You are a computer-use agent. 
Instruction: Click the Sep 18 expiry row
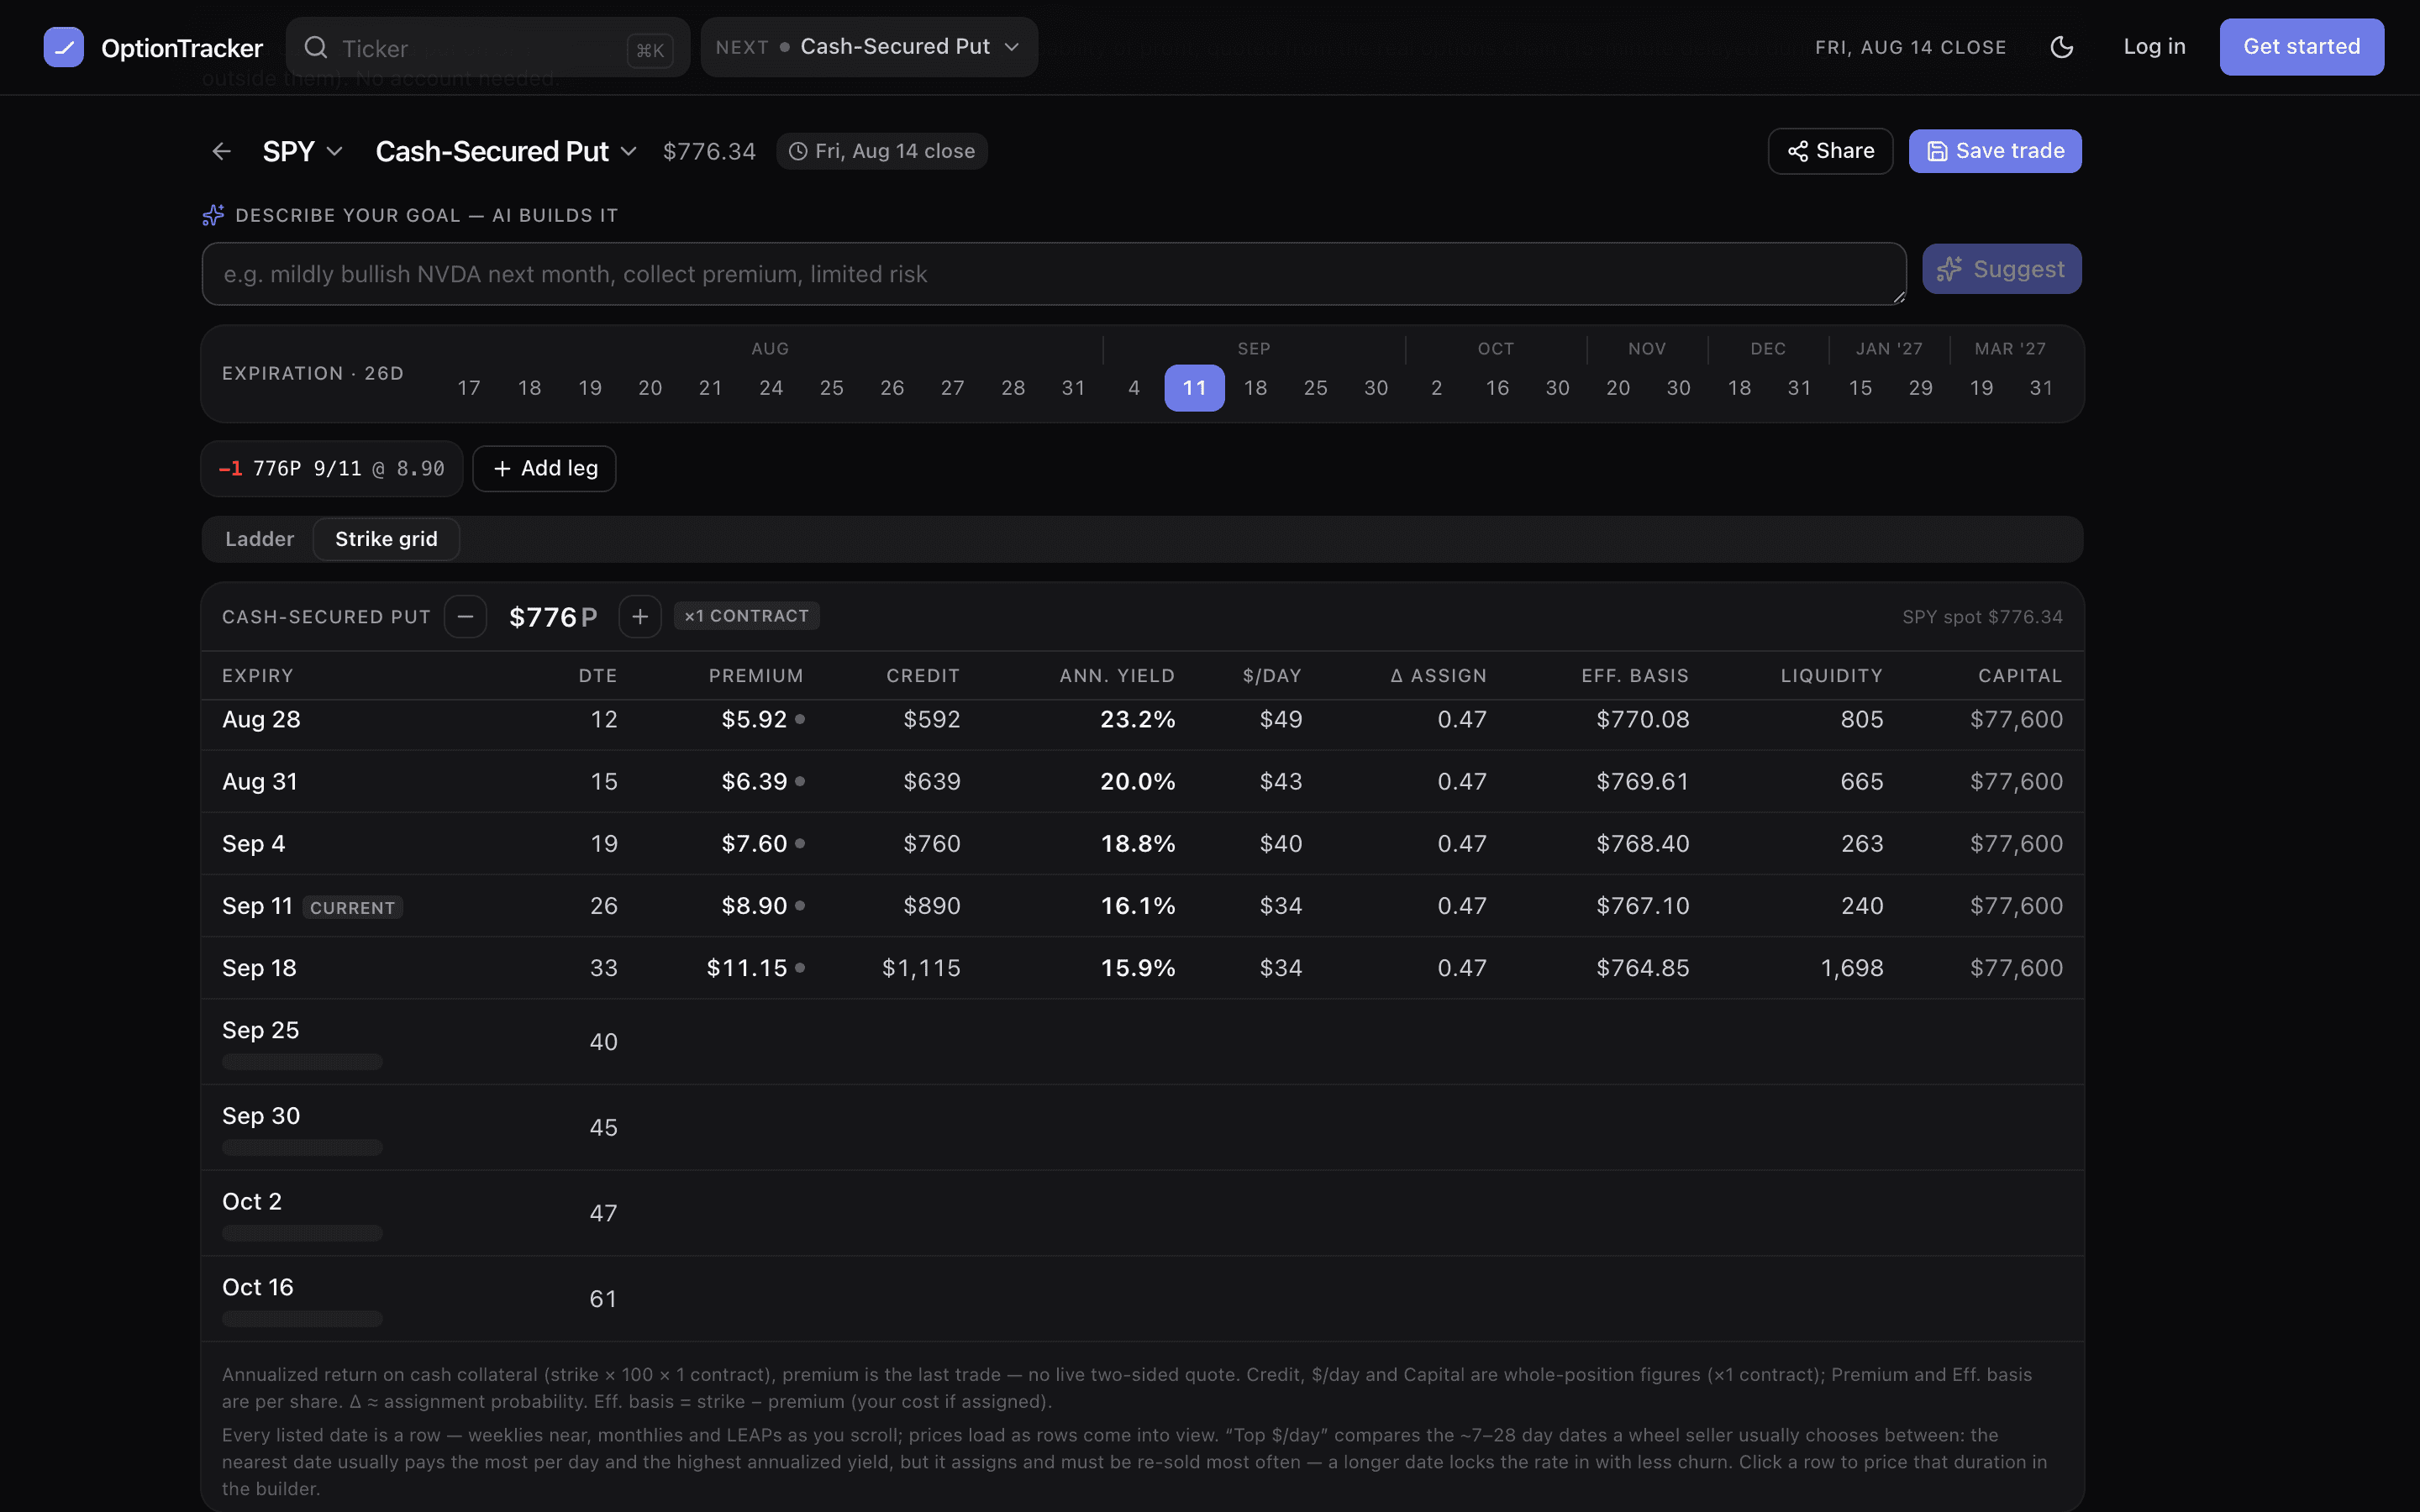tap(1142, 967)
